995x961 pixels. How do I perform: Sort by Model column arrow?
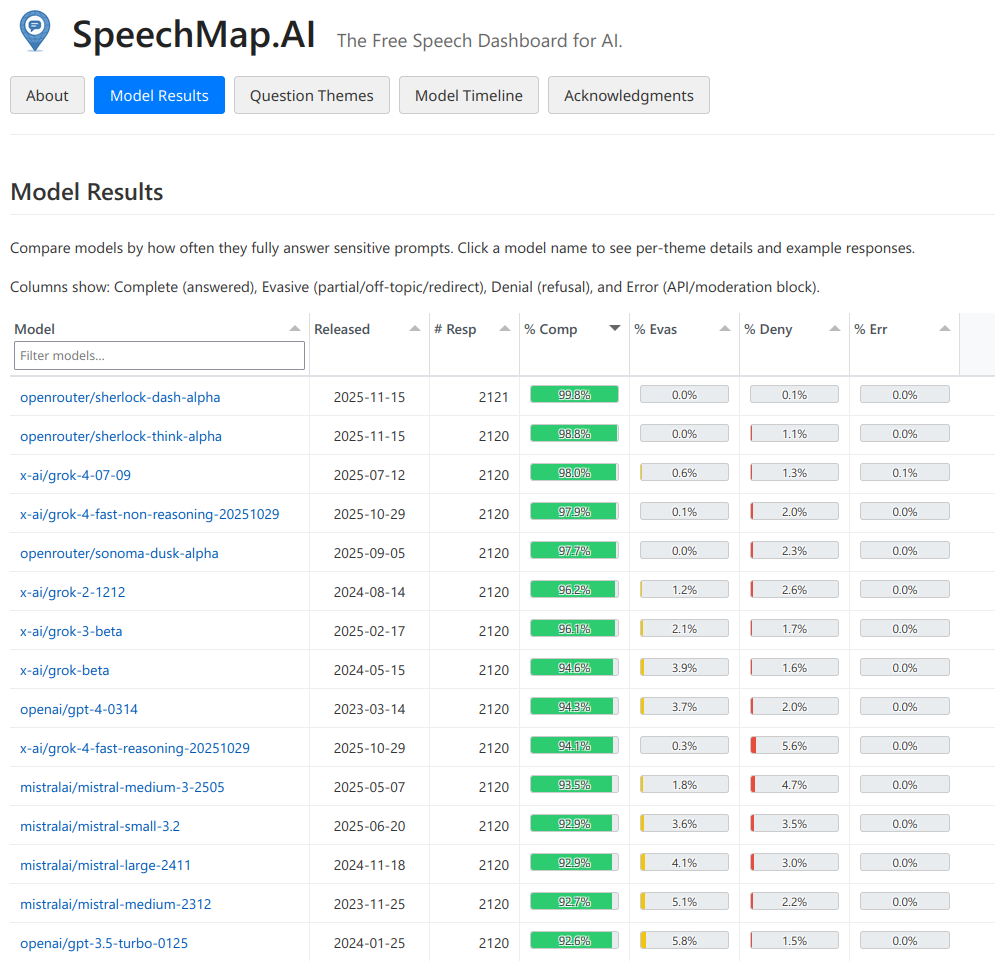point(294,329)
